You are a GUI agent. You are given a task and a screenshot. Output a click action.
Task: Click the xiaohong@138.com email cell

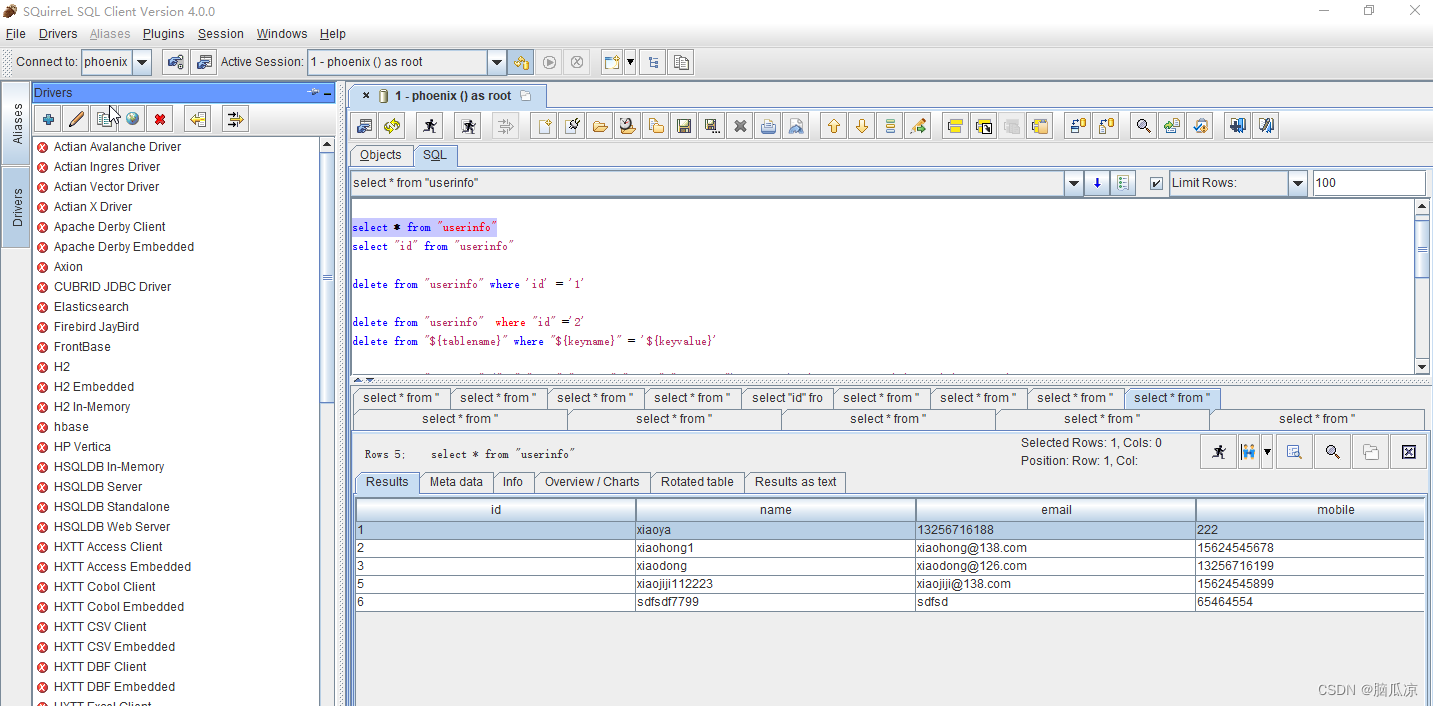tap(1055, 548)
